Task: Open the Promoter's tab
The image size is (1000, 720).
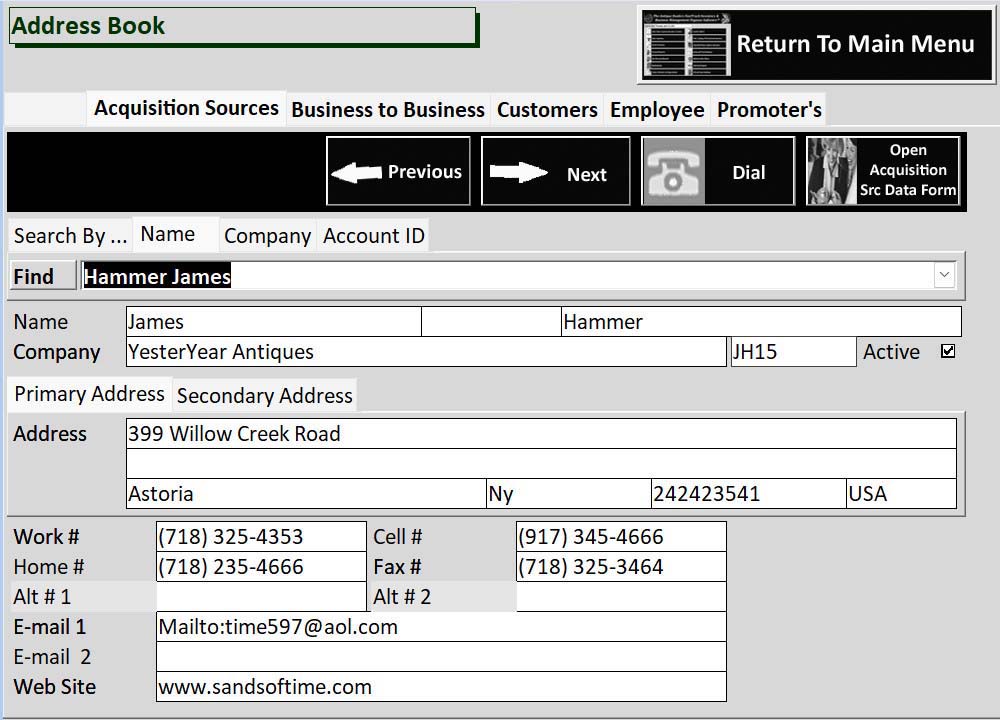Action: click(x=769, y=110)
